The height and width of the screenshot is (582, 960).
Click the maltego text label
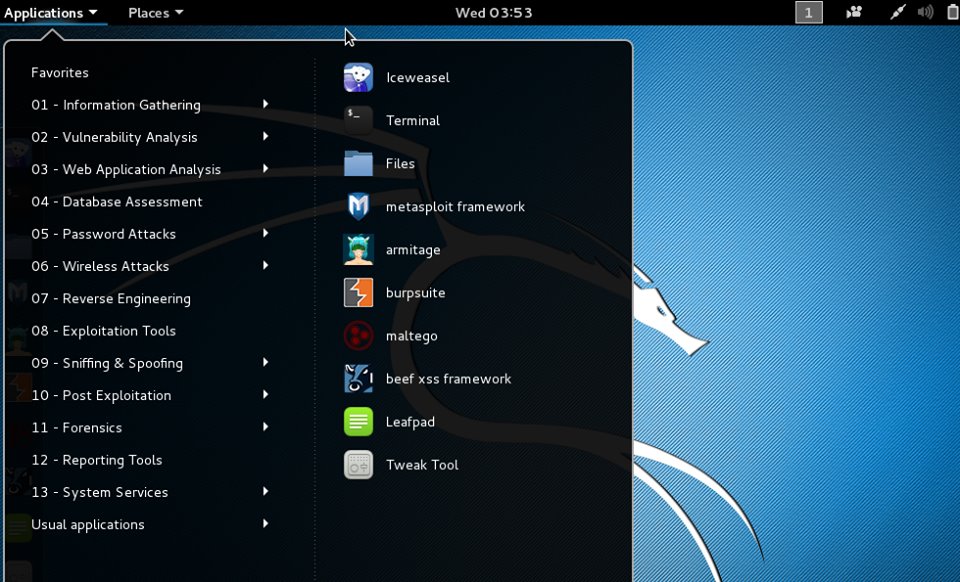411,336
